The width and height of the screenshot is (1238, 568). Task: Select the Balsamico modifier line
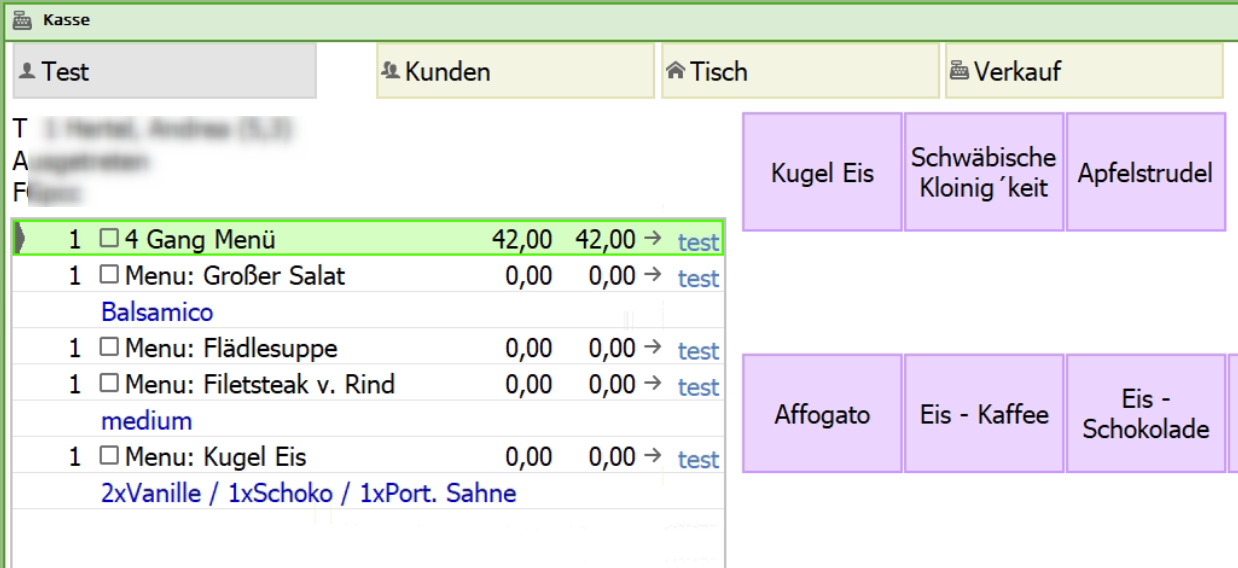157,312
